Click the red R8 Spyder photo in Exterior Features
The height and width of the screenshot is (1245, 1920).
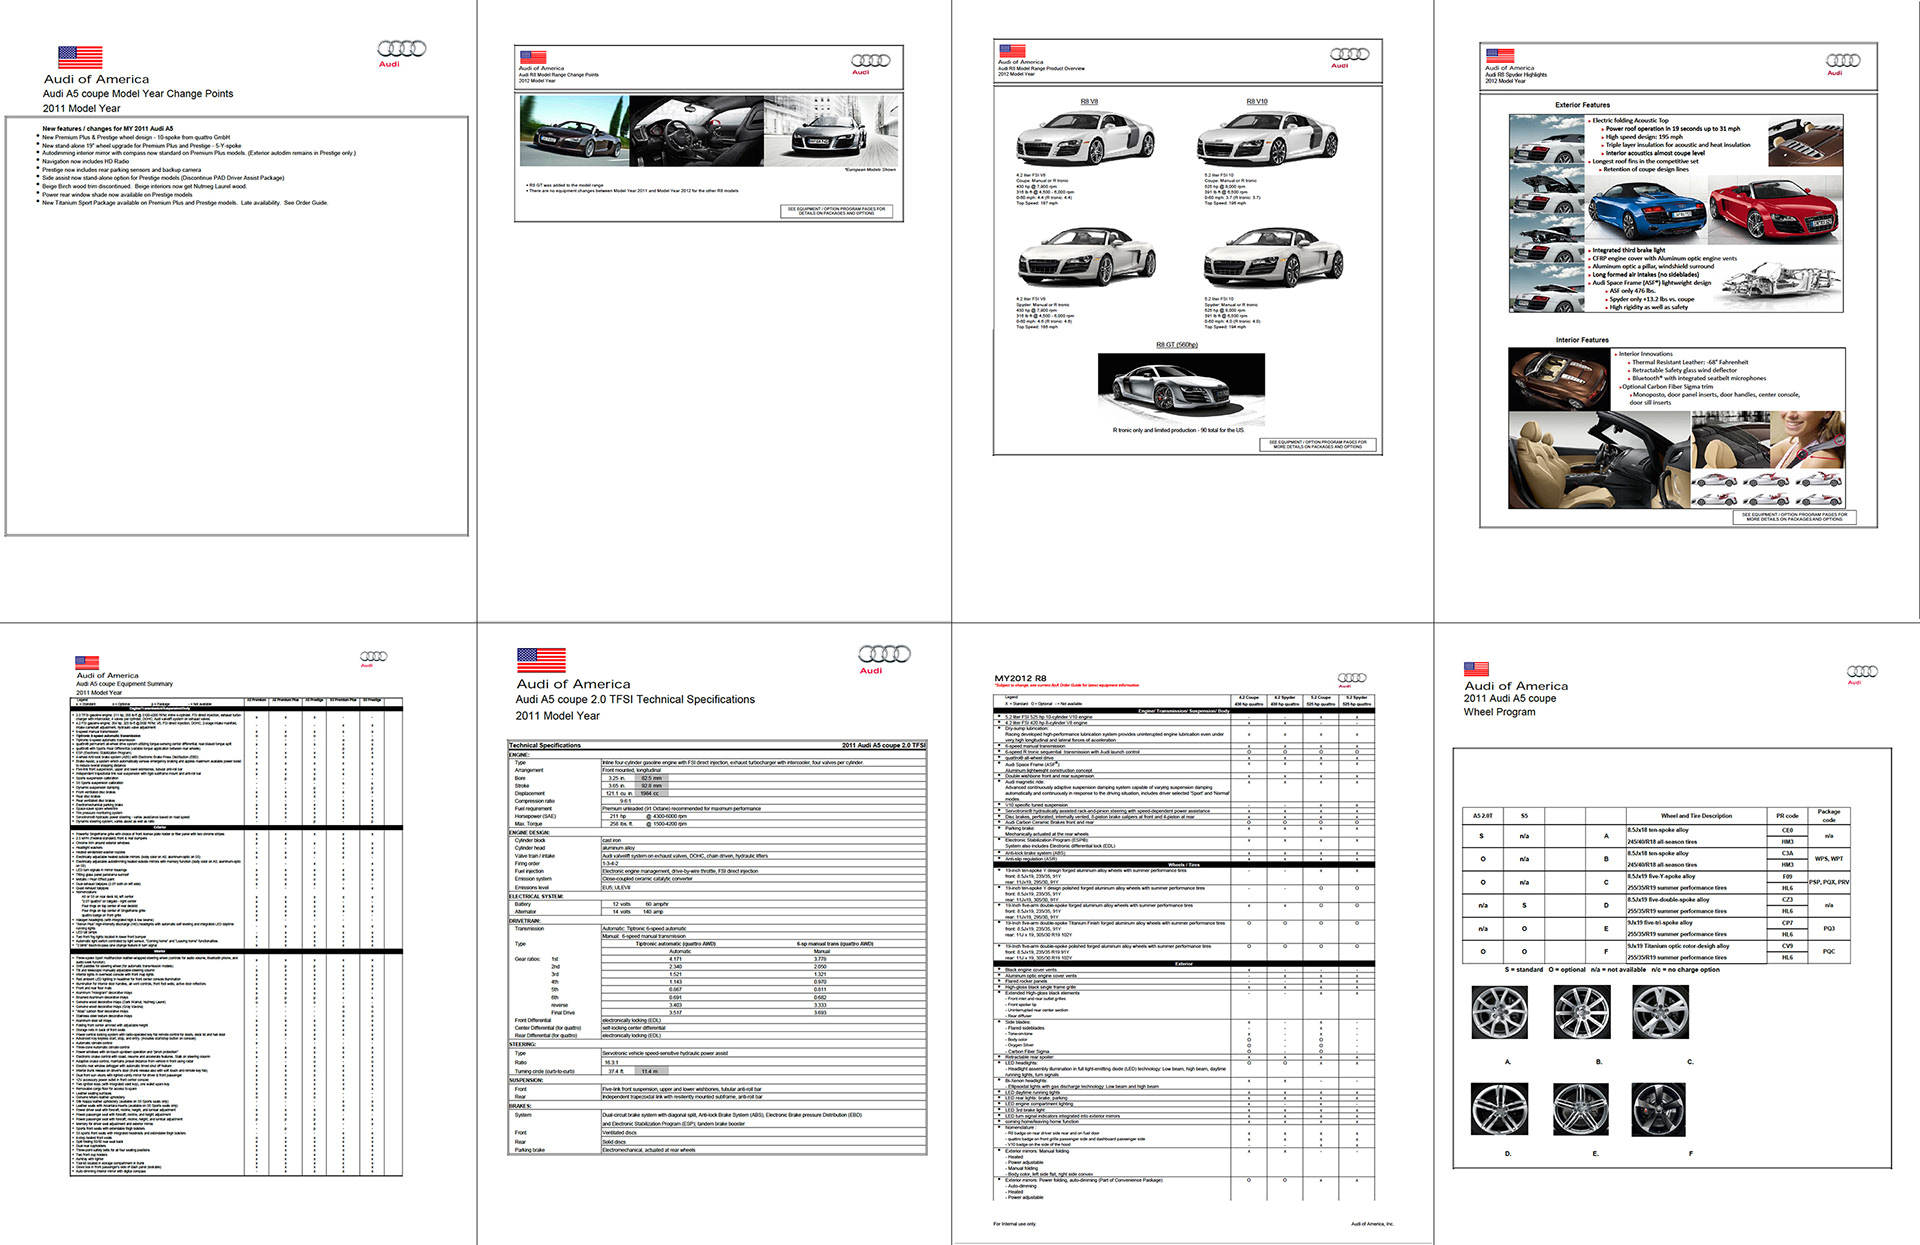(1775, 210)
